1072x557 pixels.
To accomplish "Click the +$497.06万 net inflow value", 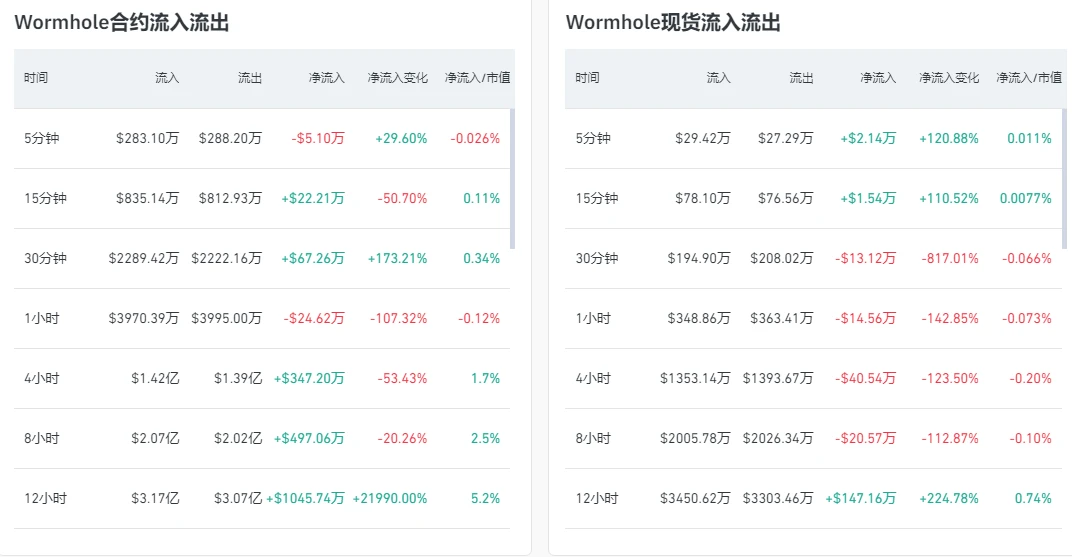I will [x=309, y=439].
